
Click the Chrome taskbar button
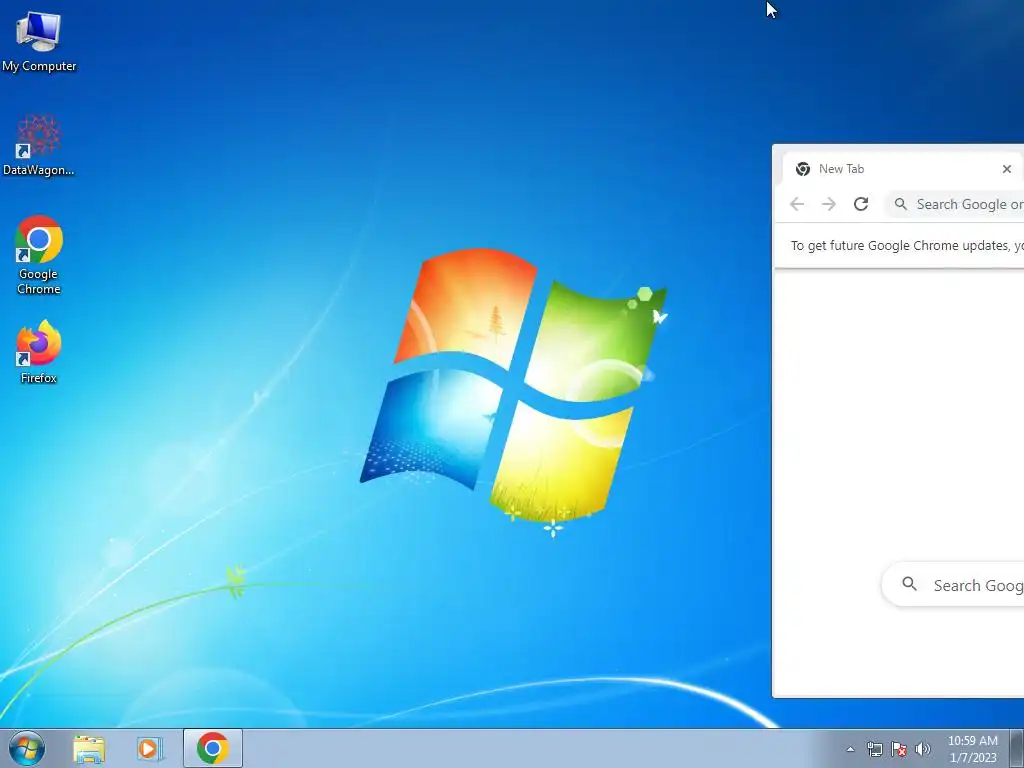213,748
